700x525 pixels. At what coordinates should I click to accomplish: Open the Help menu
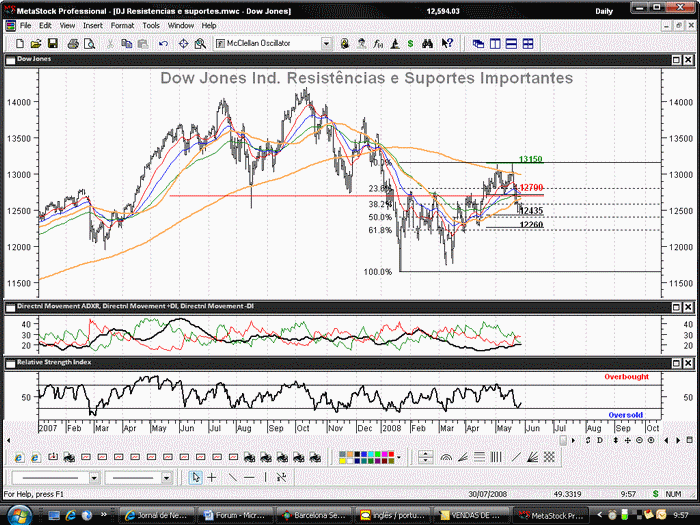tap(208, 26)
